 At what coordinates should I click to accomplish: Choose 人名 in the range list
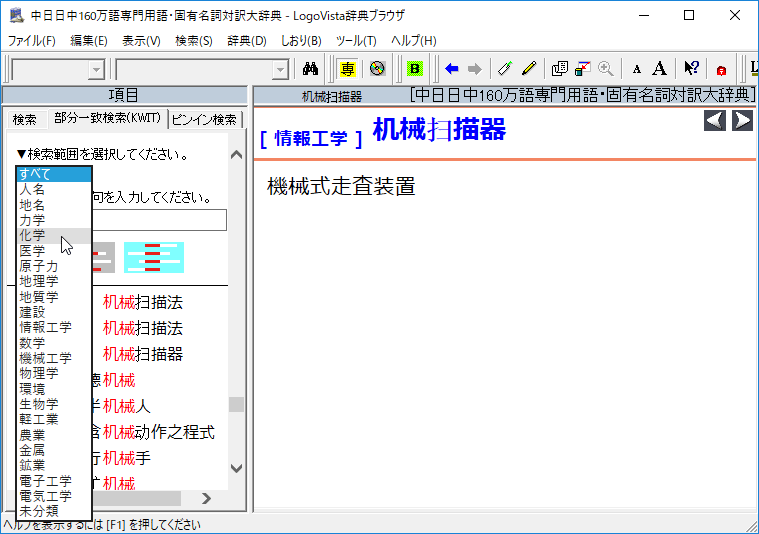(54, 189)
